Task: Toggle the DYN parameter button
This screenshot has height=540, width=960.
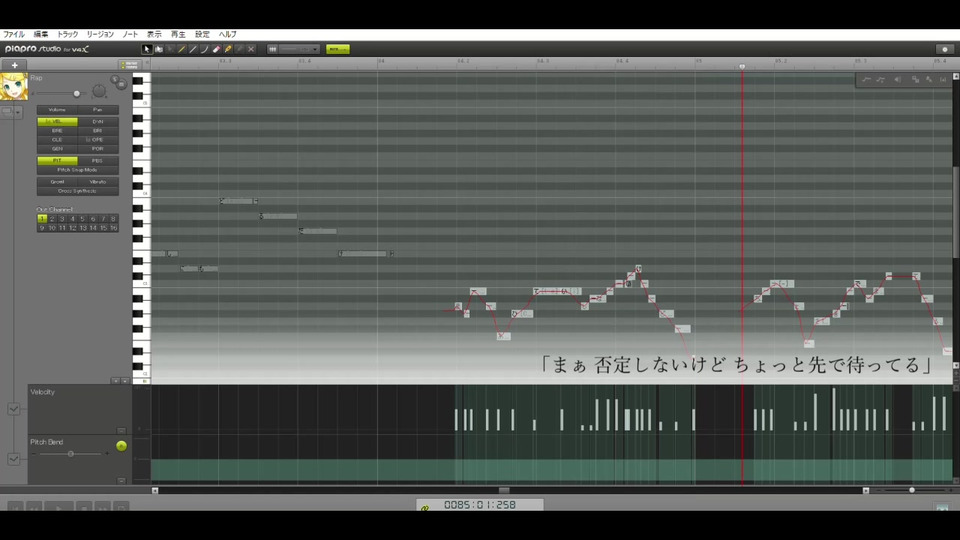Action: [98, 121]
